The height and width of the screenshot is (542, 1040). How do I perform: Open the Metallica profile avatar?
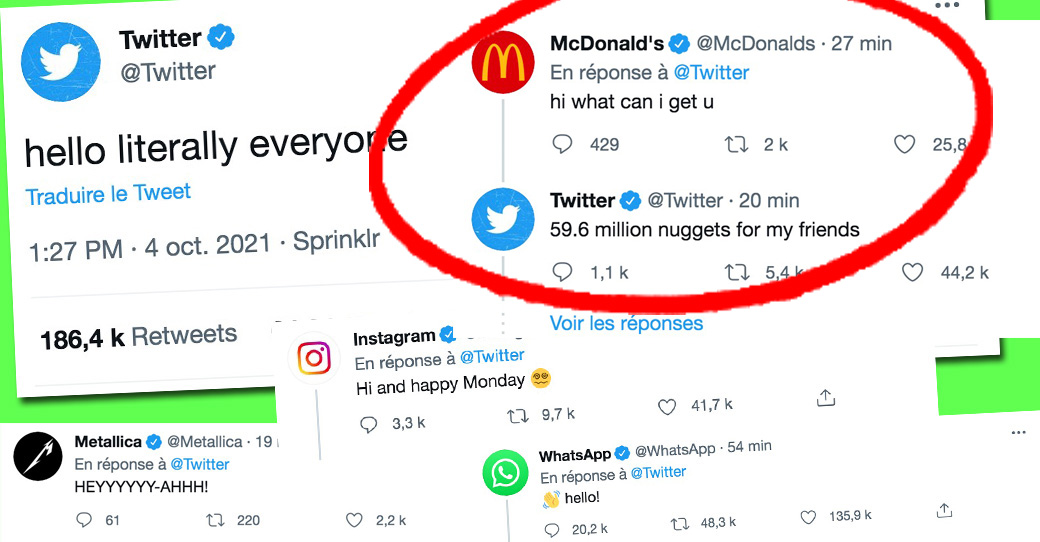click(x=38, y=456)
